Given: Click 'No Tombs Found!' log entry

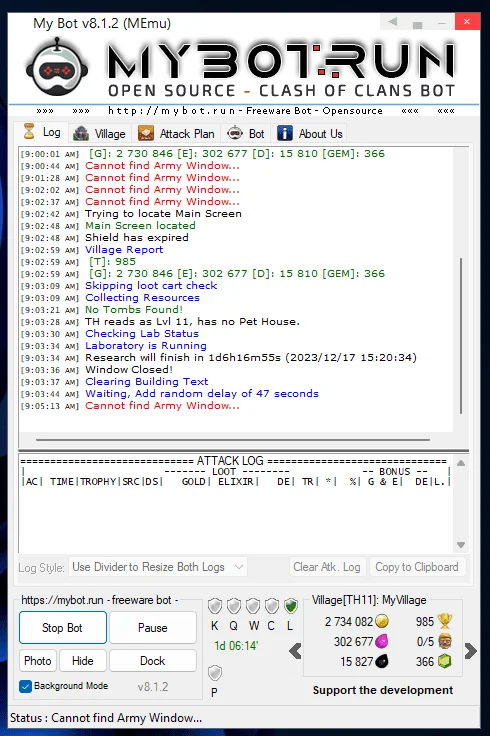Looking at the screenshot, I should [x=134, y=310].
